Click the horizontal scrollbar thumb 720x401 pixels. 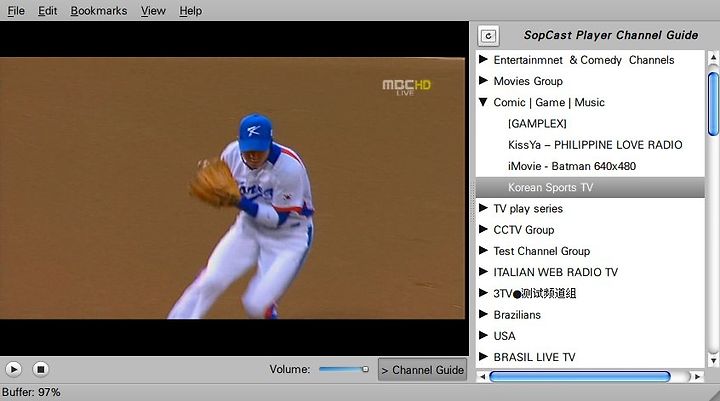(580, 377)
